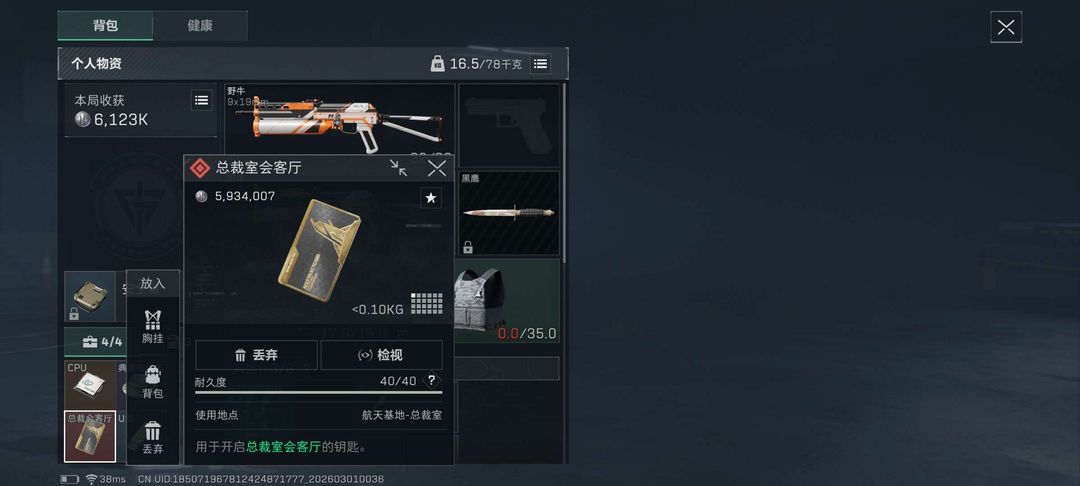Expand the 本局收获 list menu
1080x486 pixels.
[x=201, y=101]
